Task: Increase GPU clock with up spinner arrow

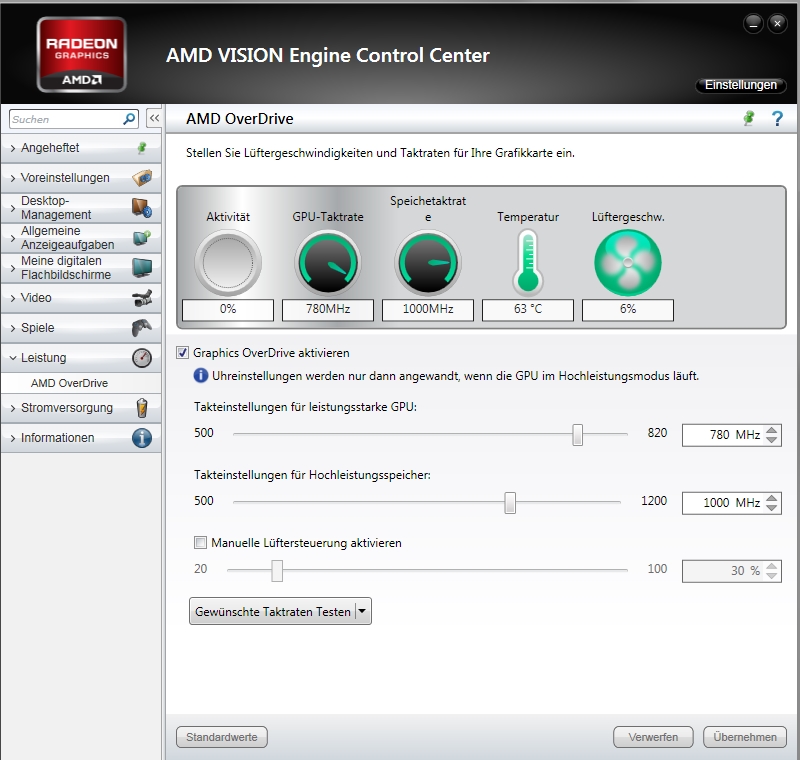Action: pyautogui.click(x=772, y=430)
